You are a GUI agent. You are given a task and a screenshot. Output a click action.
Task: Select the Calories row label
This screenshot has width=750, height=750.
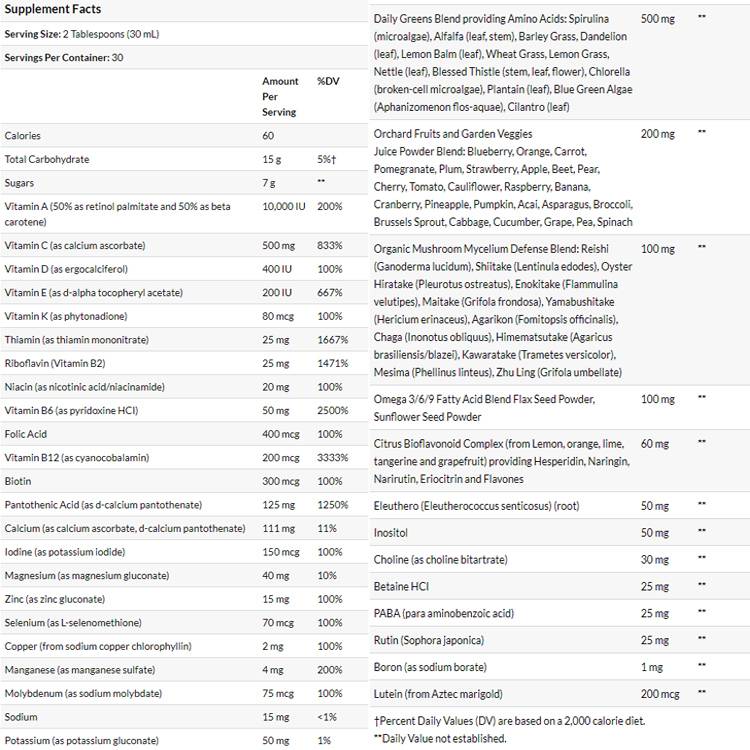pos(23,136)
